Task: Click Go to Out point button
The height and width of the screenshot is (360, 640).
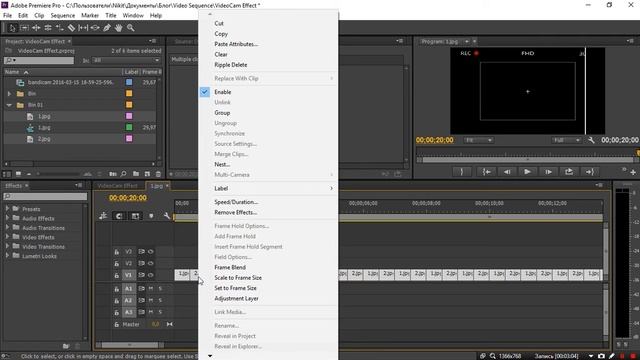Action: (590, 172)
